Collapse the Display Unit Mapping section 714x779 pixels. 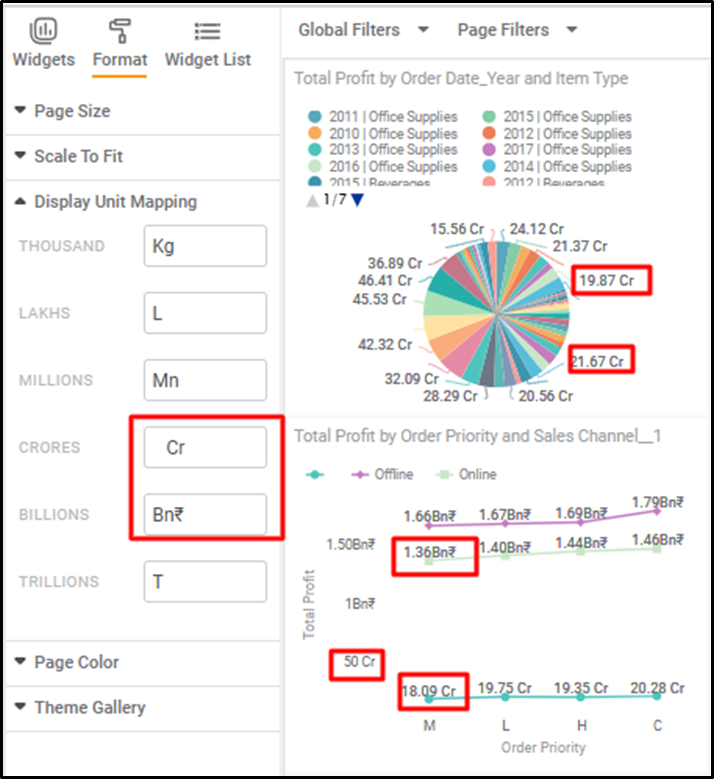[142, 202]
